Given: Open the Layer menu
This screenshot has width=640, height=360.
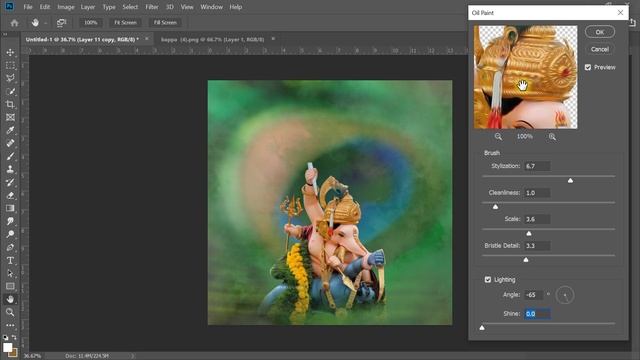Looking at the screenshot, I should tap(87, 7).
